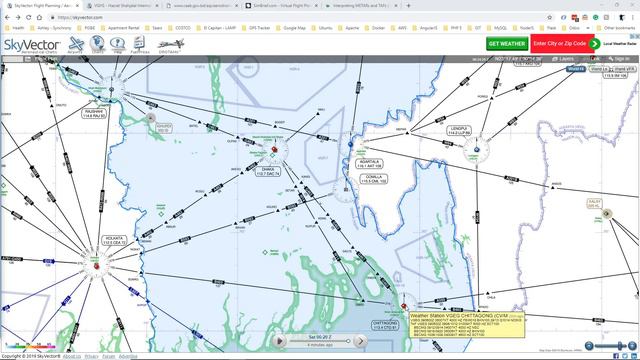Viewport: 640px width, 360px height.
Task: Select the World Hi chart tab
Action: [x=576, y=69]
